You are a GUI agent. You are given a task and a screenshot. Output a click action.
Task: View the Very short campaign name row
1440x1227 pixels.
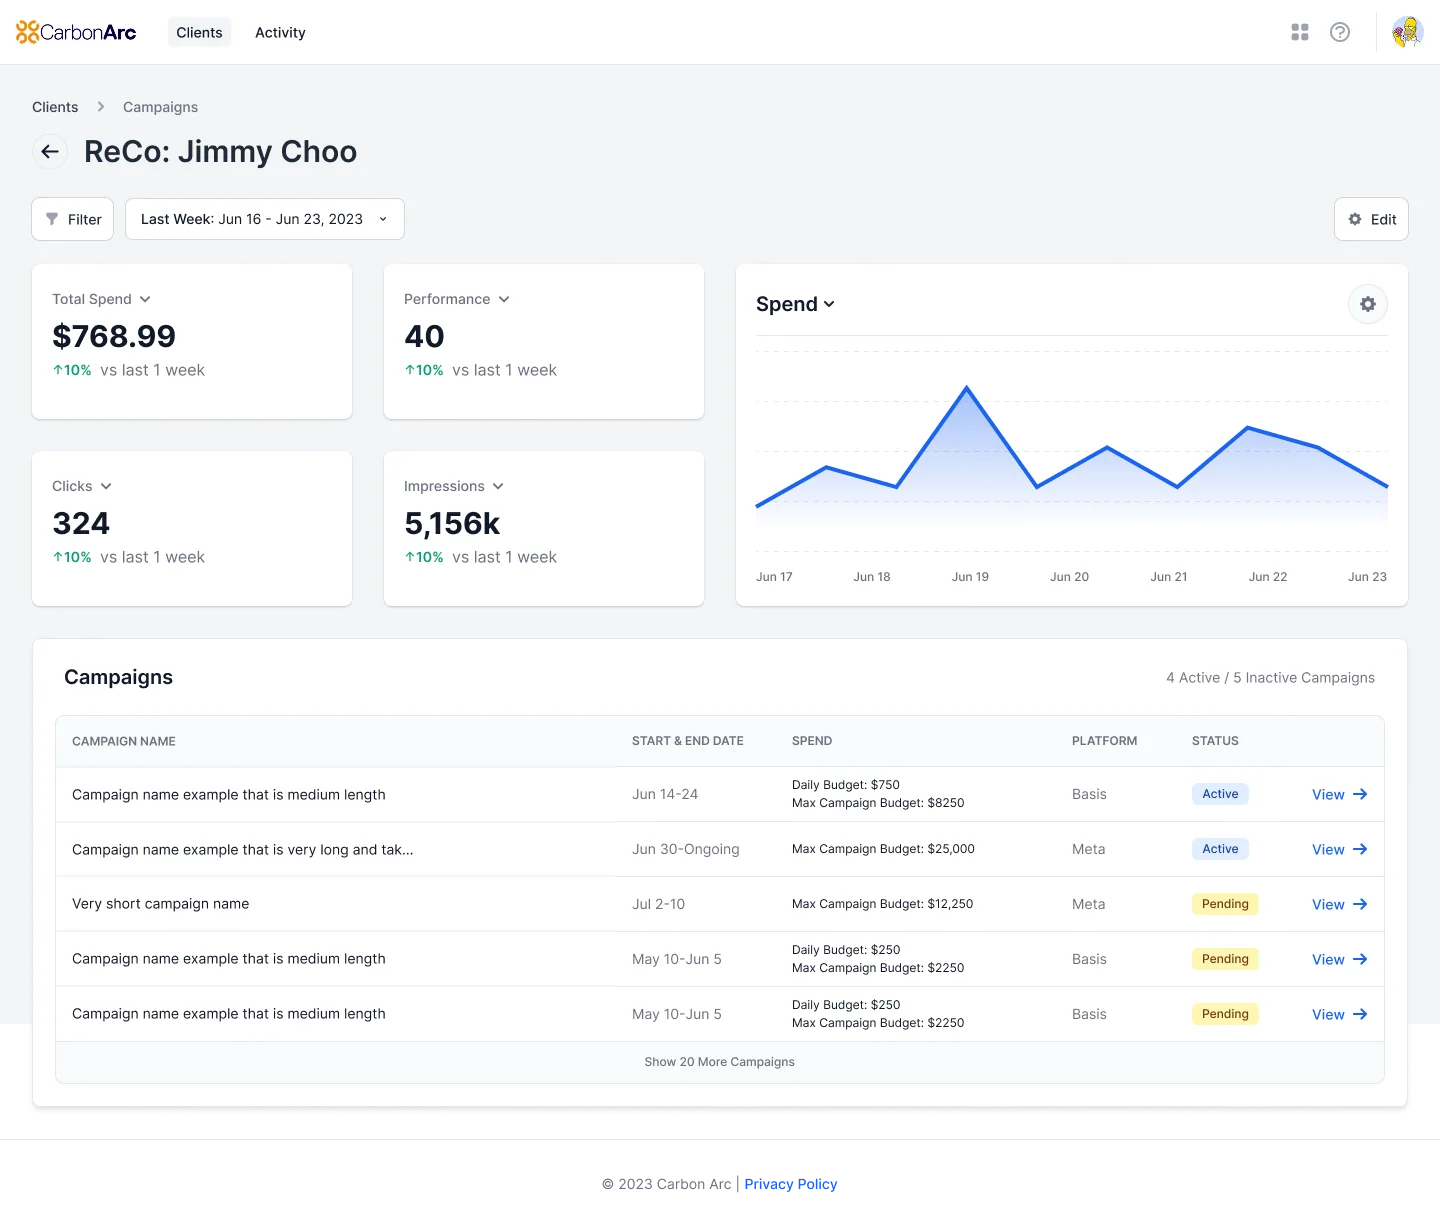pos(1339,904)
